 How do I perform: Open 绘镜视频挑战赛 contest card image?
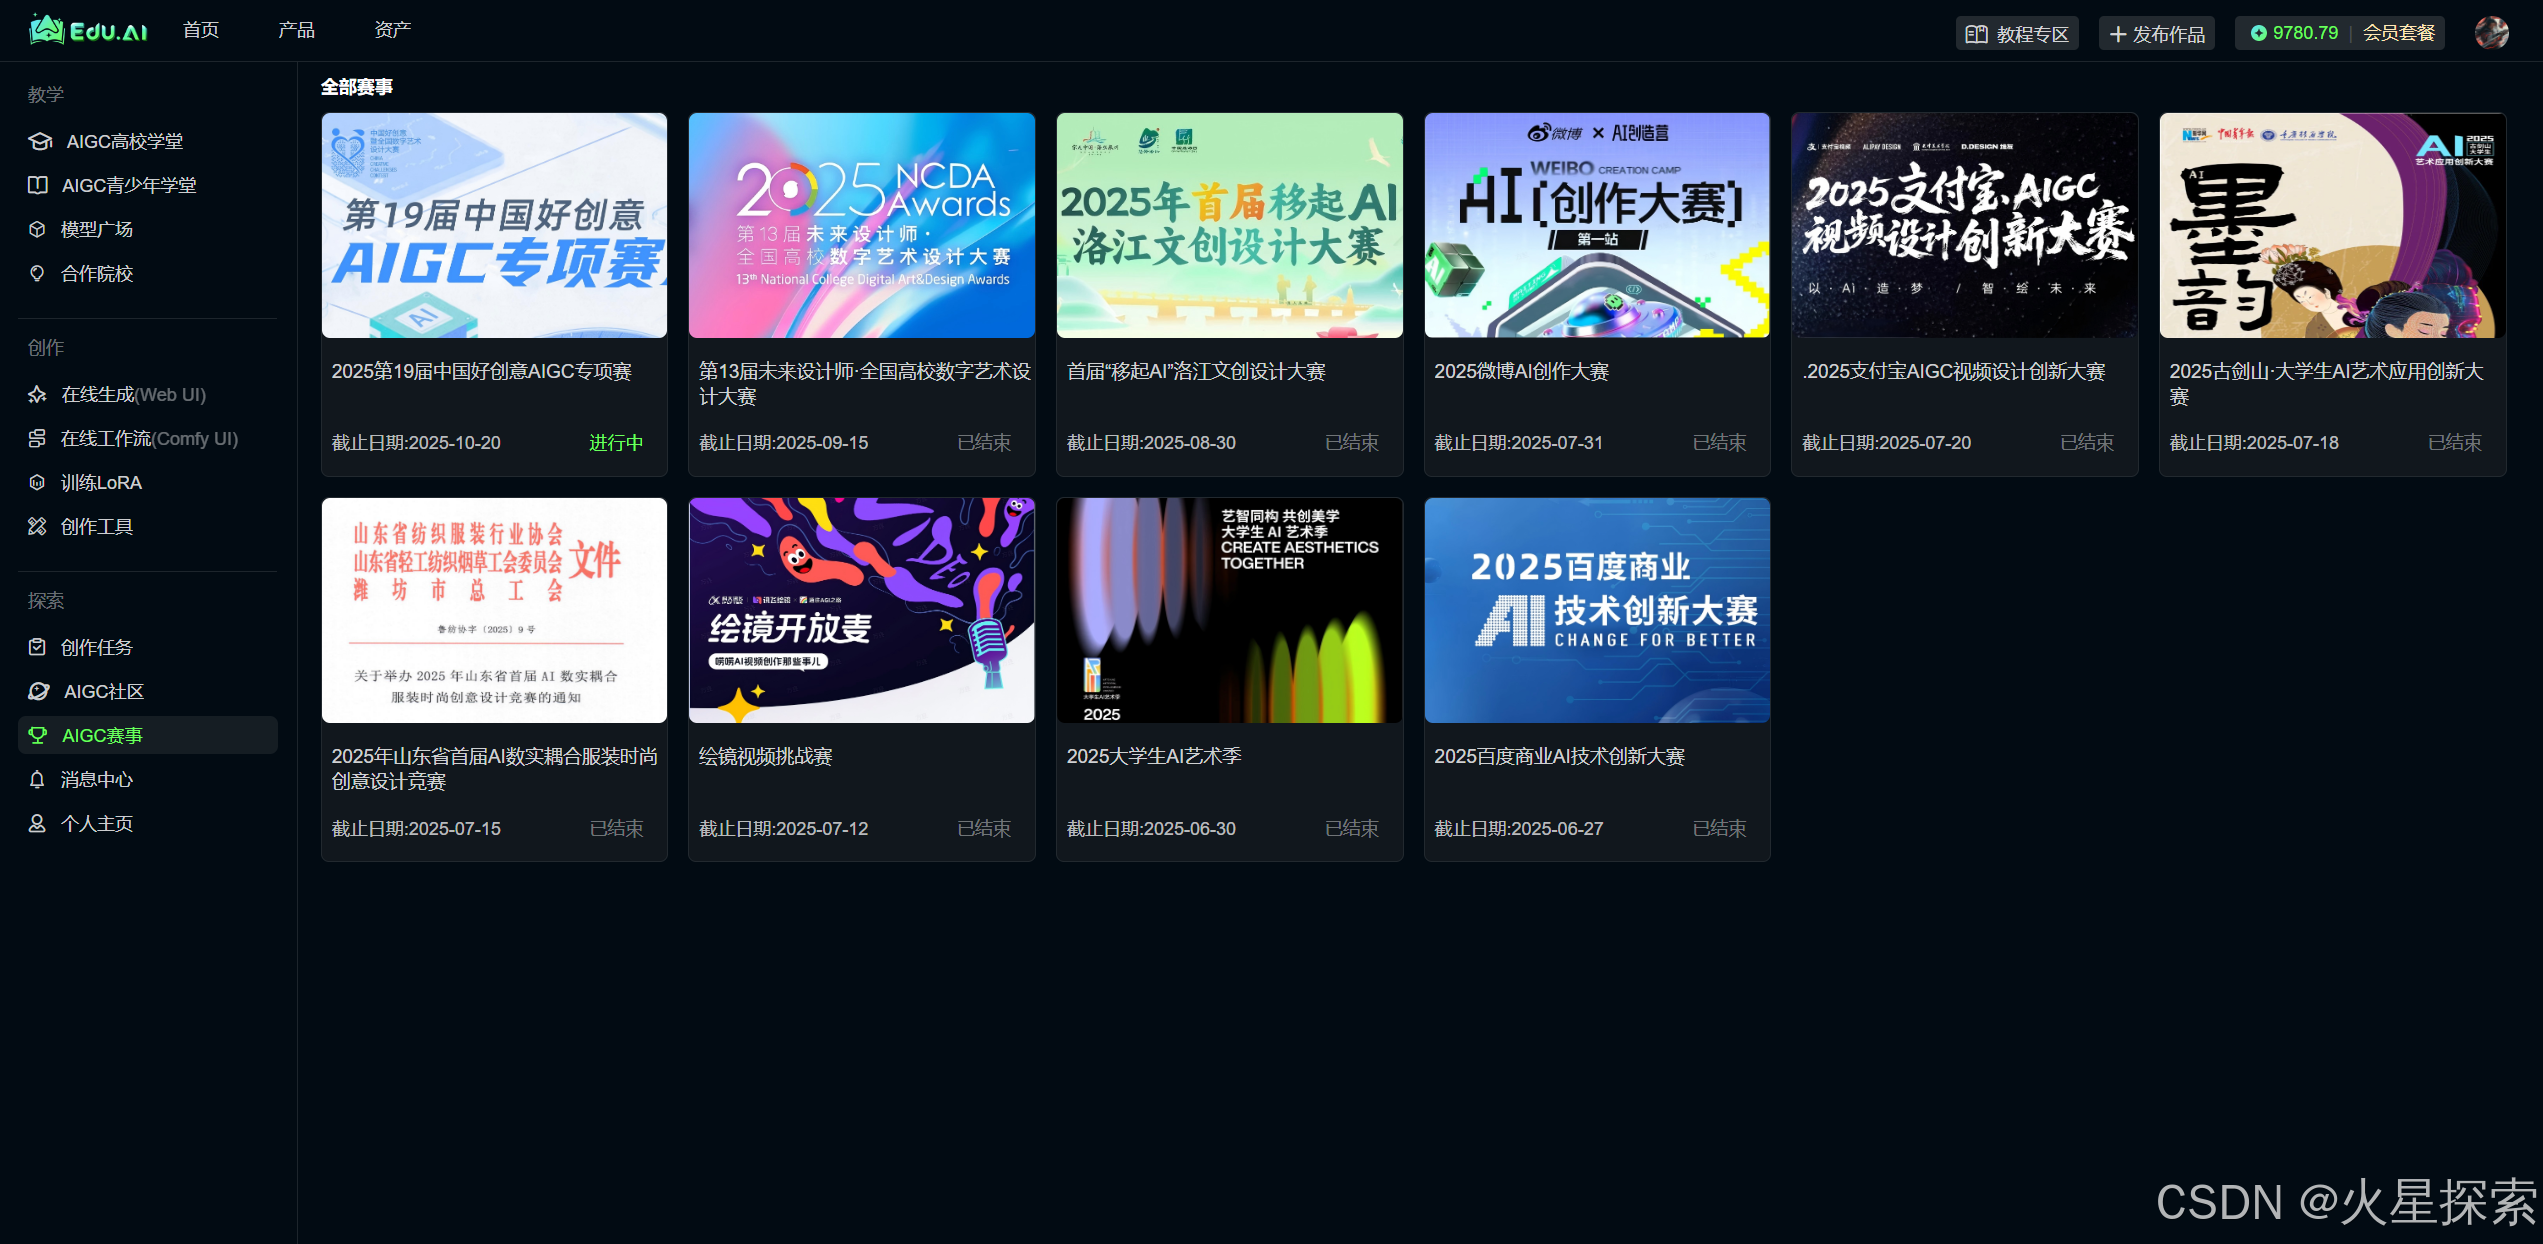point(861,610)
